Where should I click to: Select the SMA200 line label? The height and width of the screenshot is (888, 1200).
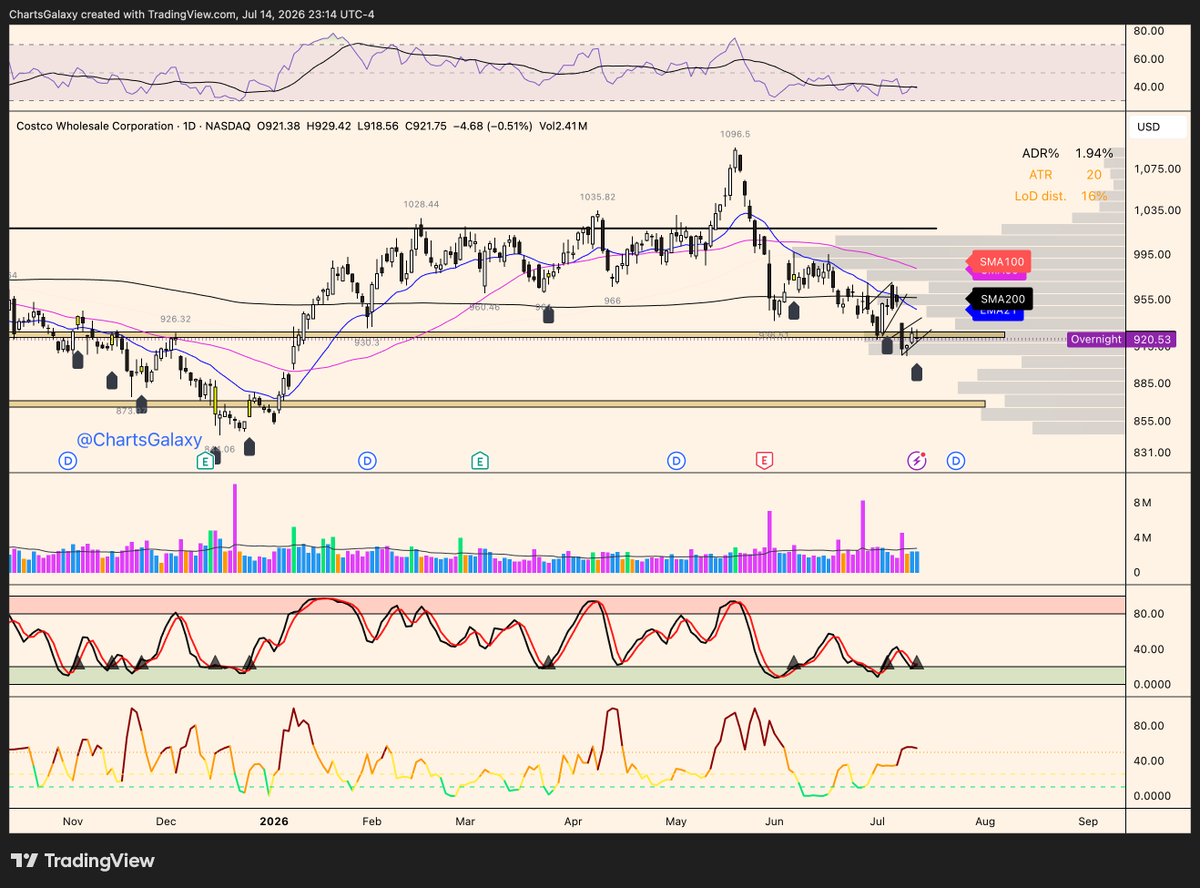[x=1000, y=299]
